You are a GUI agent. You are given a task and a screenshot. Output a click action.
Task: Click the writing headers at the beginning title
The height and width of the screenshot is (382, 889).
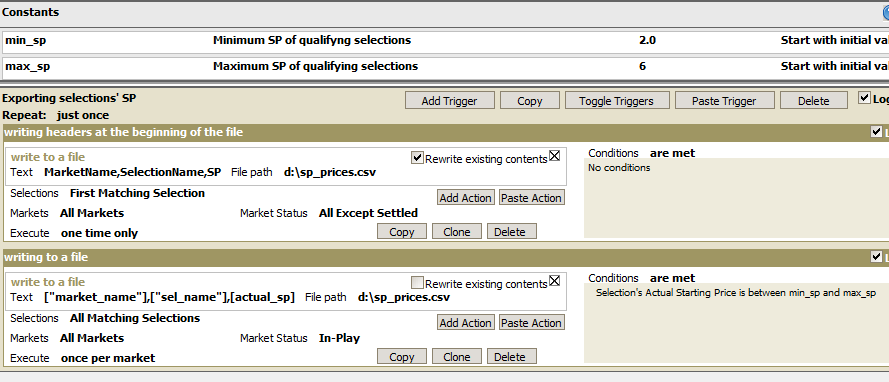124,132
